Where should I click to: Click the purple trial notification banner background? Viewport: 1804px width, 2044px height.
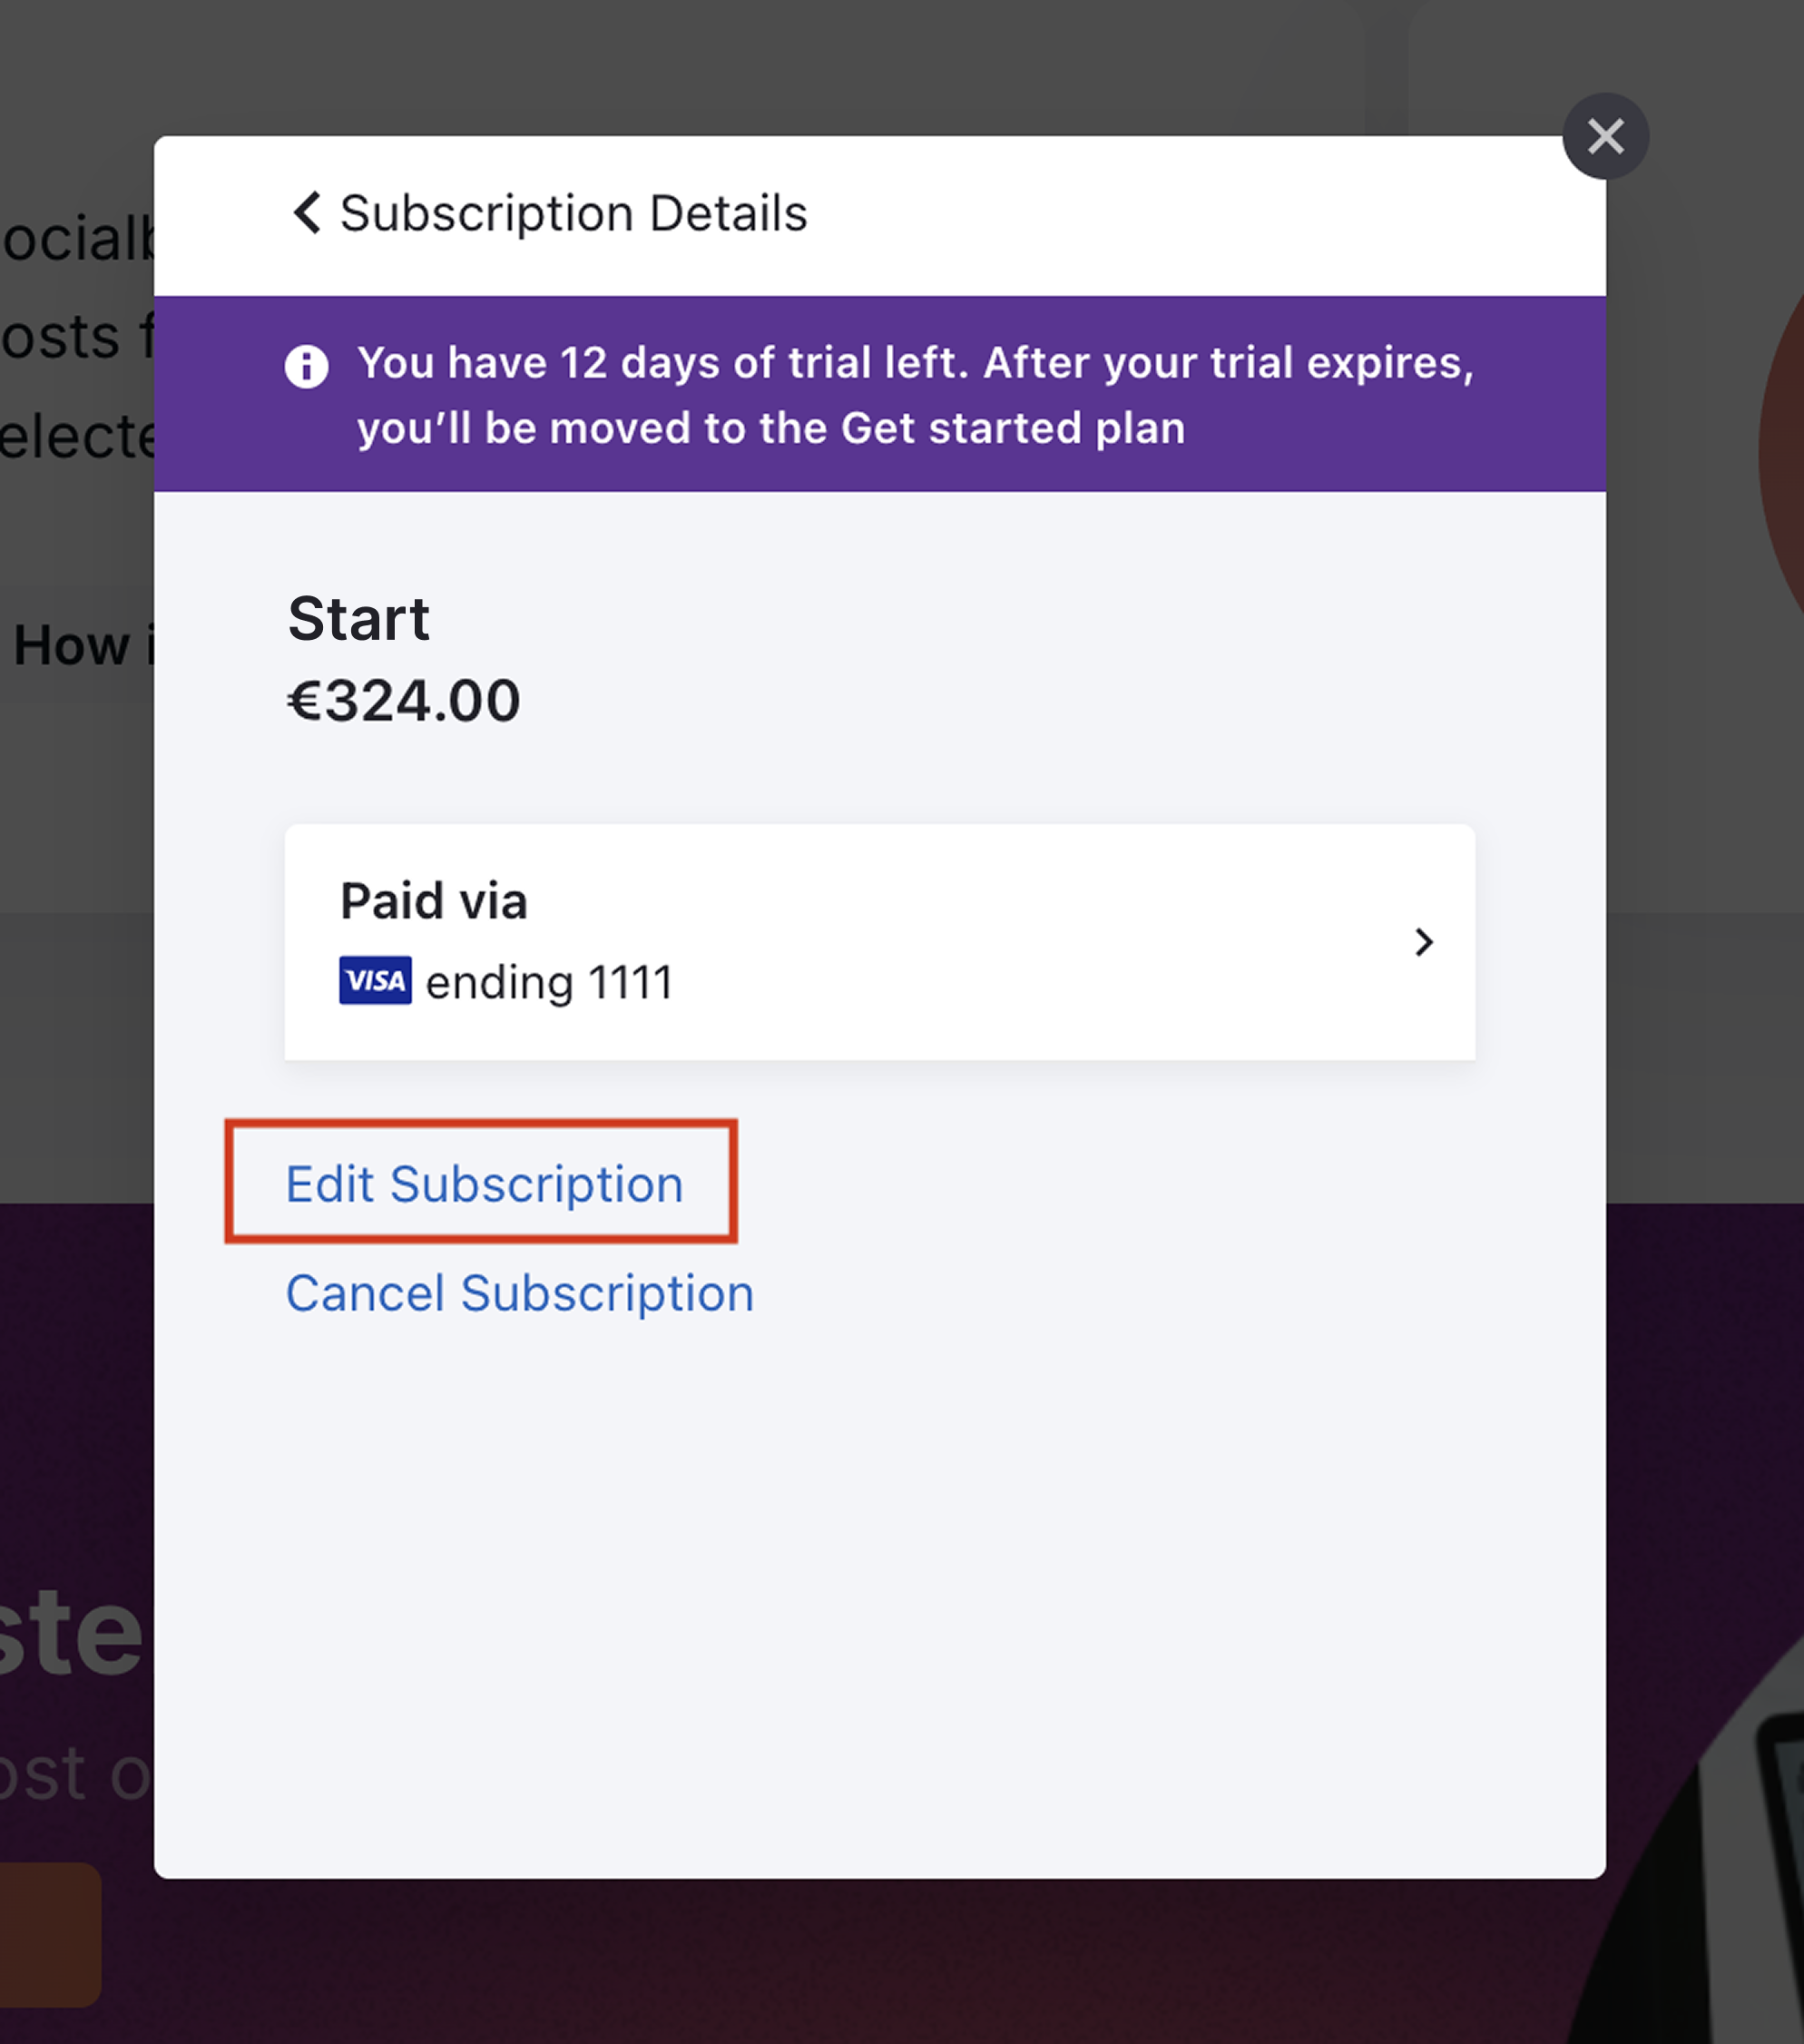[x=880, y=393]
